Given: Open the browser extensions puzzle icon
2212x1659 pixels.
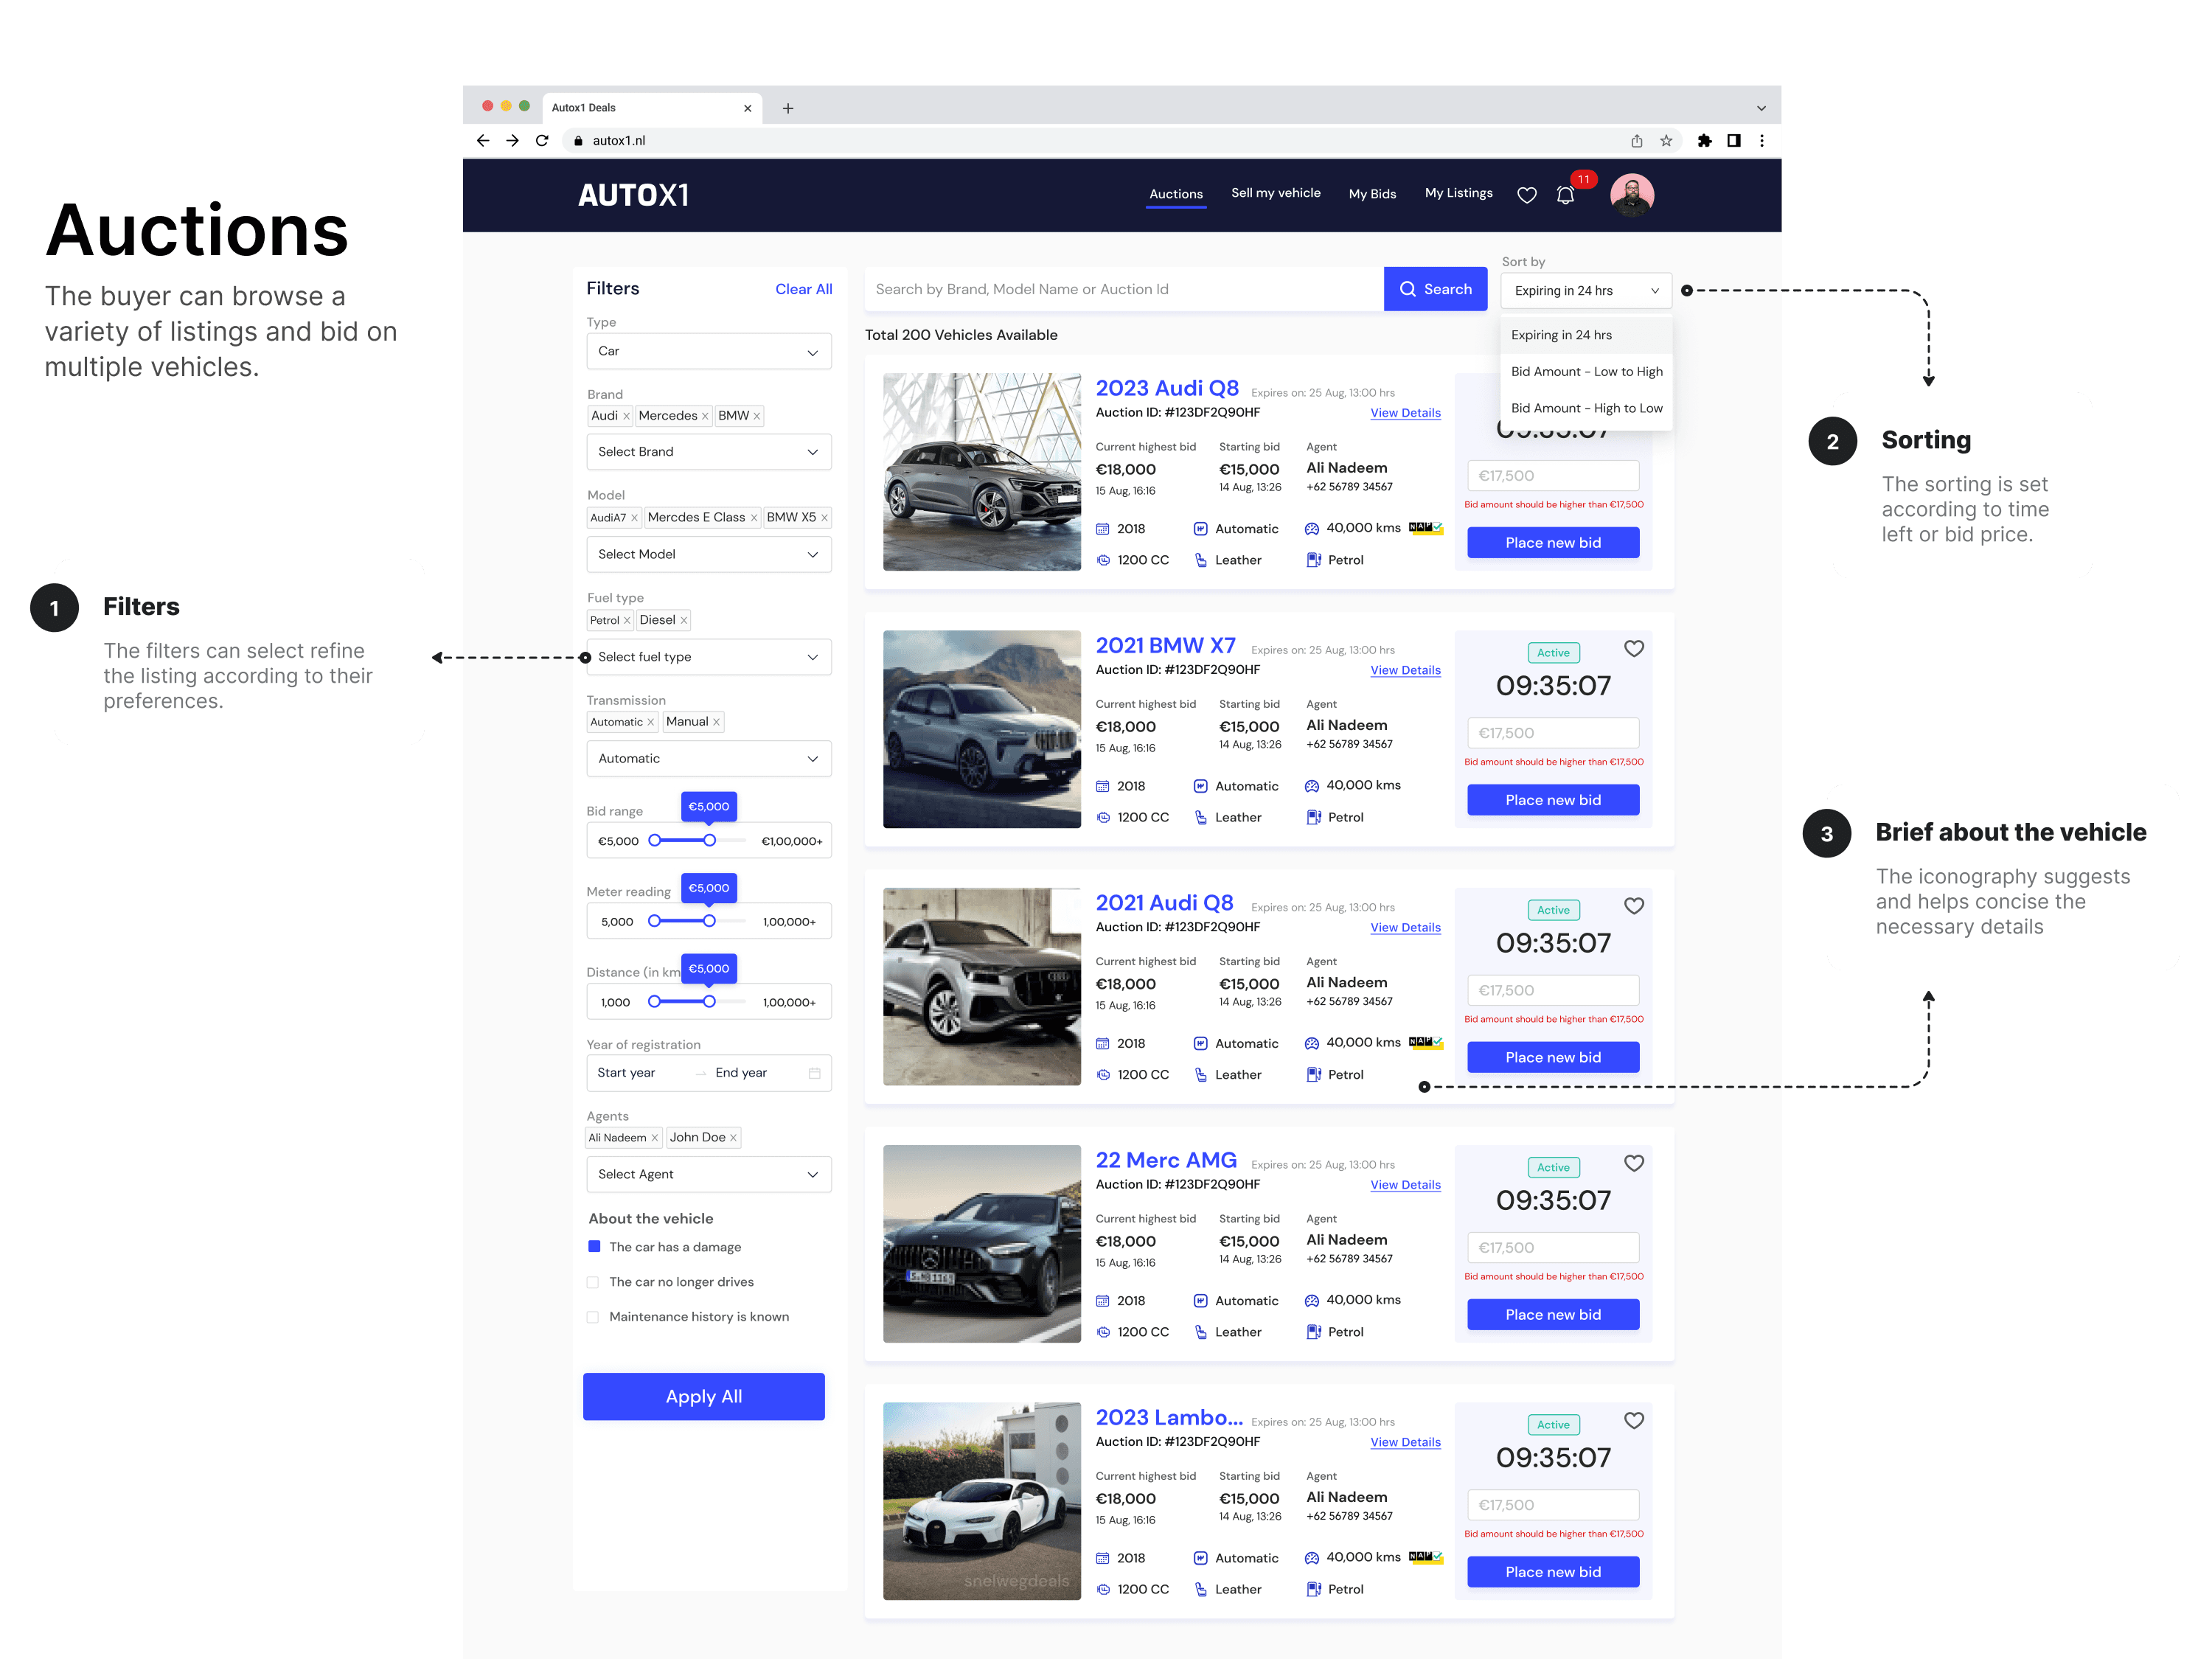Looking at the screenshot, I should (1704, 141).
